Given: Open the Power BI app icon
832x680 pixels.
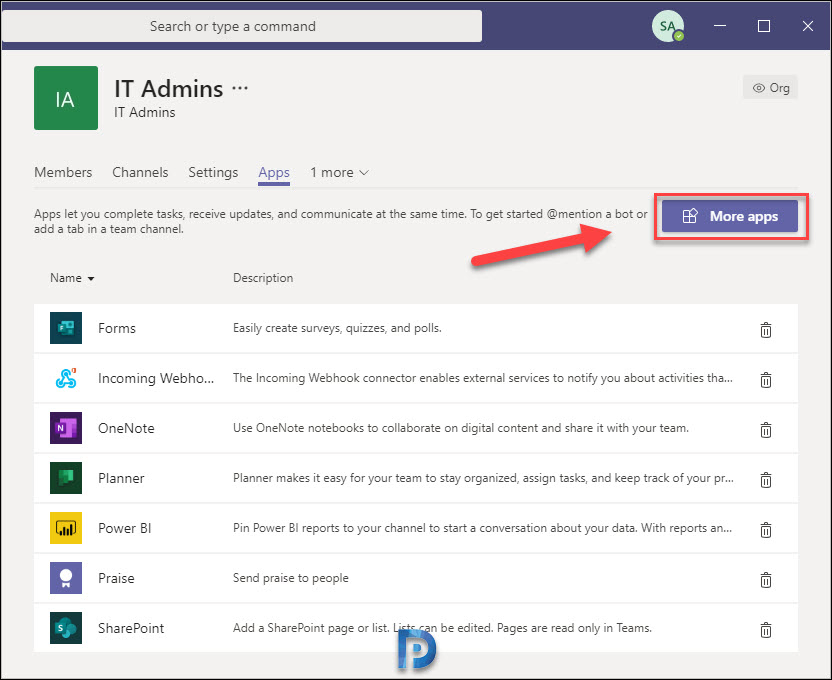Looking at the screenshot, I should coord(66,528).
